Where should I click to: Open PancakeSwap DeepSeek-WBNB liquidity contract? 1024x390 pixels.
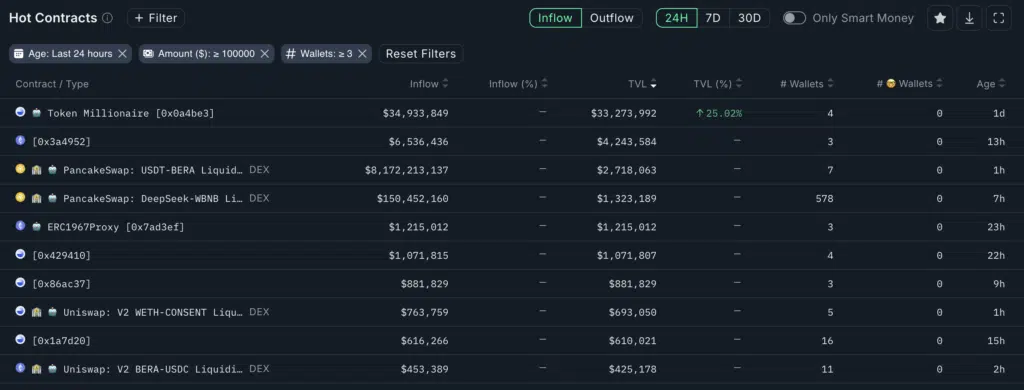tap(512, 198)
